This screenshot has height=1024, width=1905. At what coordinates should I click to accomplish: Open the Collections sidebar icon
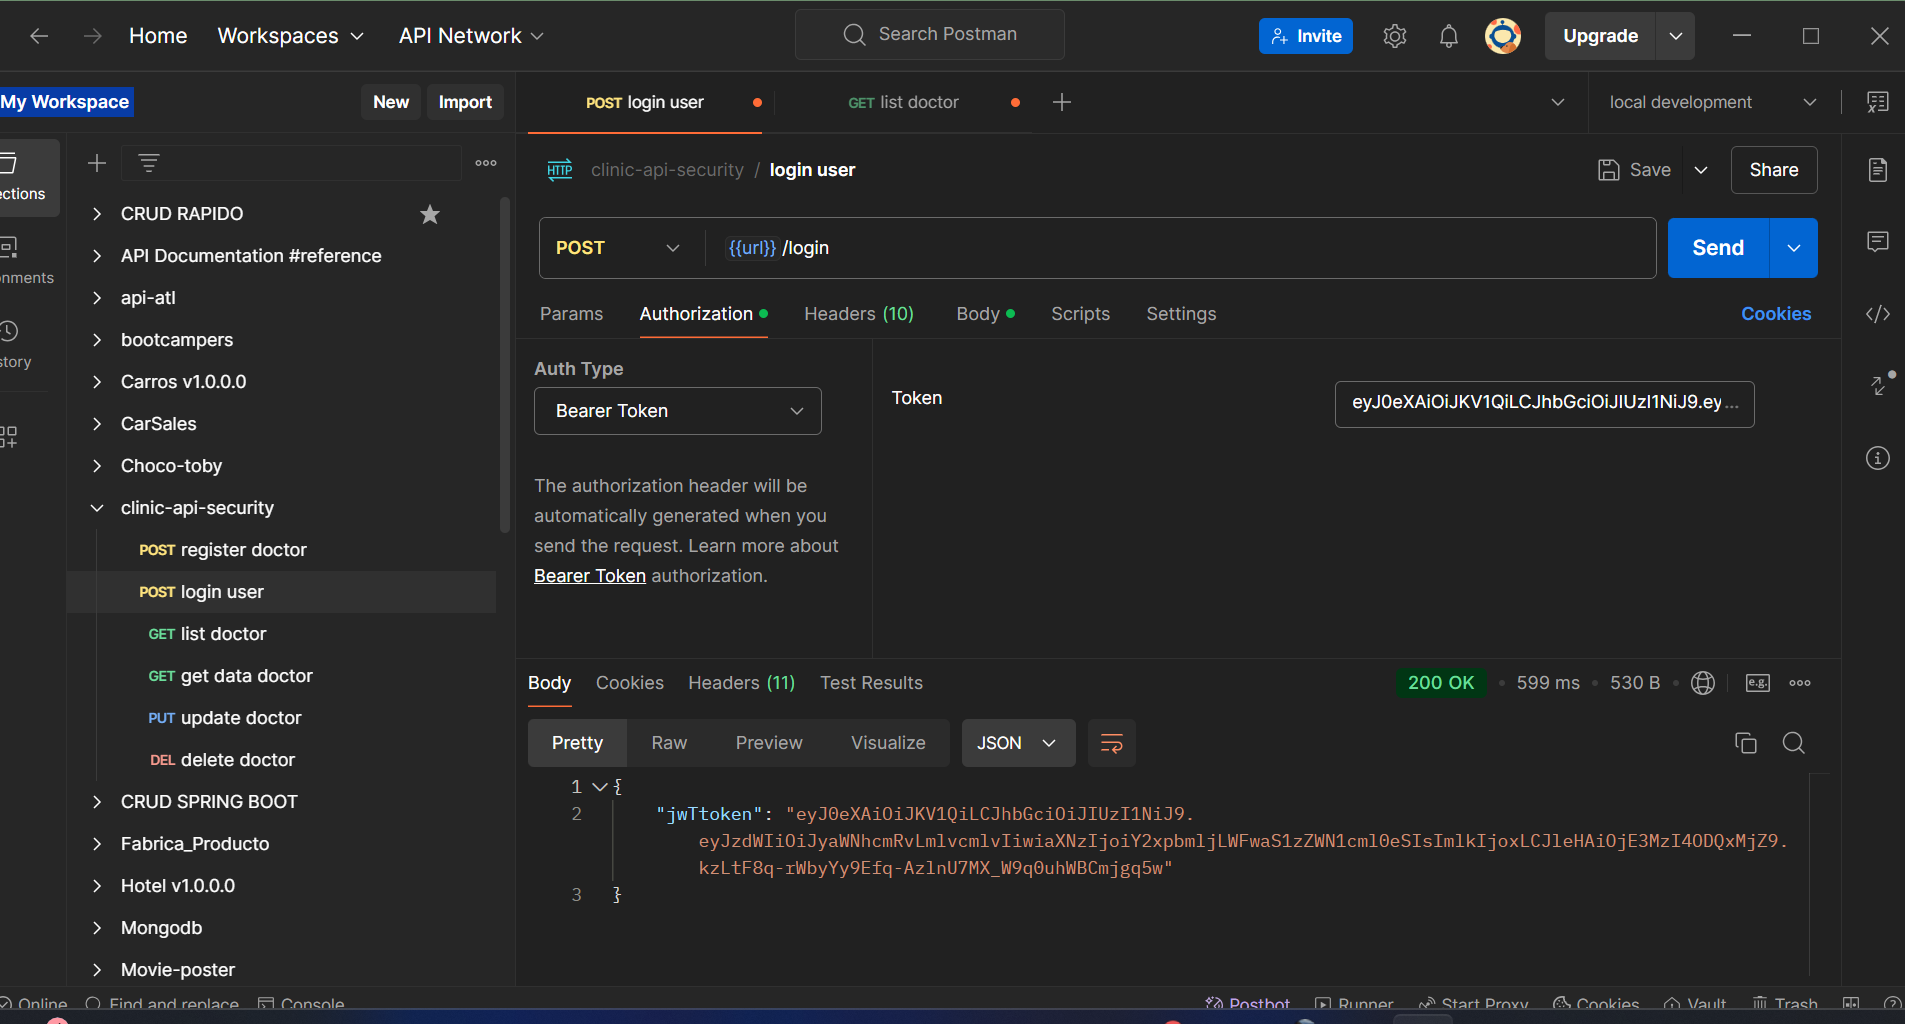click(20, 176)
